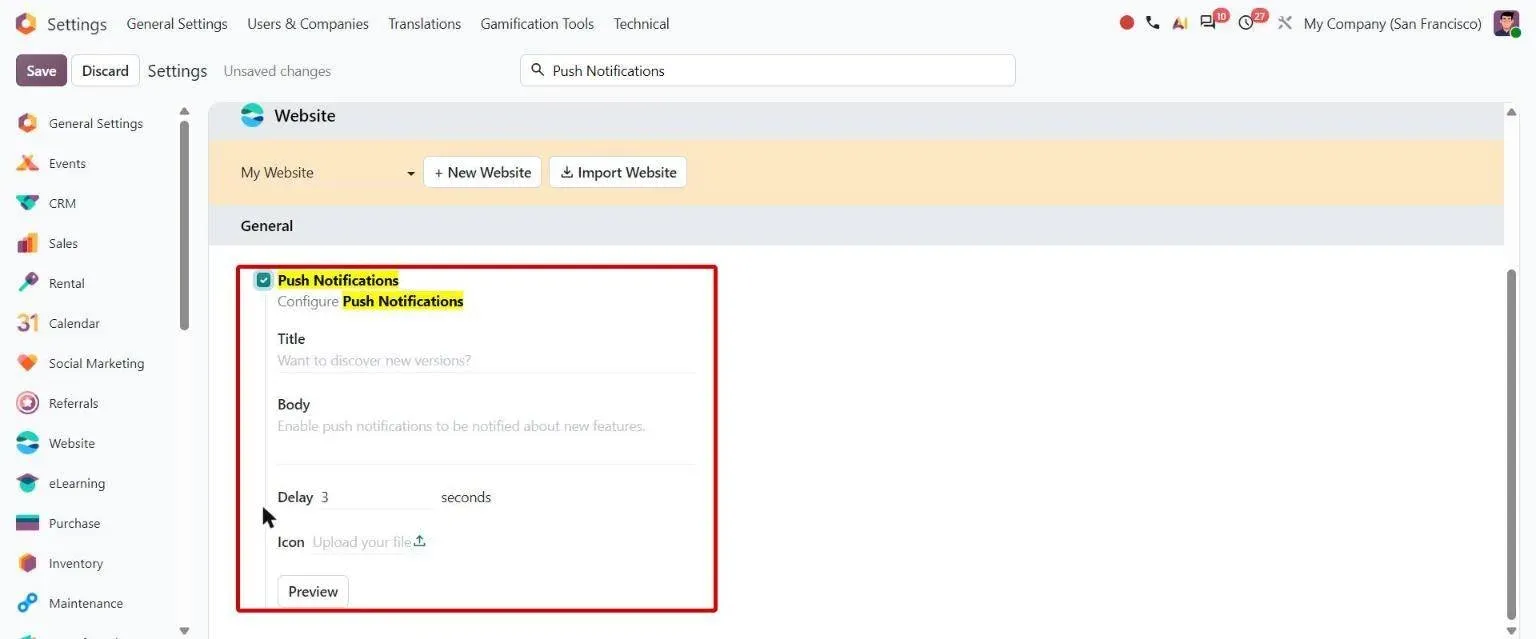Click the New Website button
This screenshot has width=1536, height=639.
482,172
